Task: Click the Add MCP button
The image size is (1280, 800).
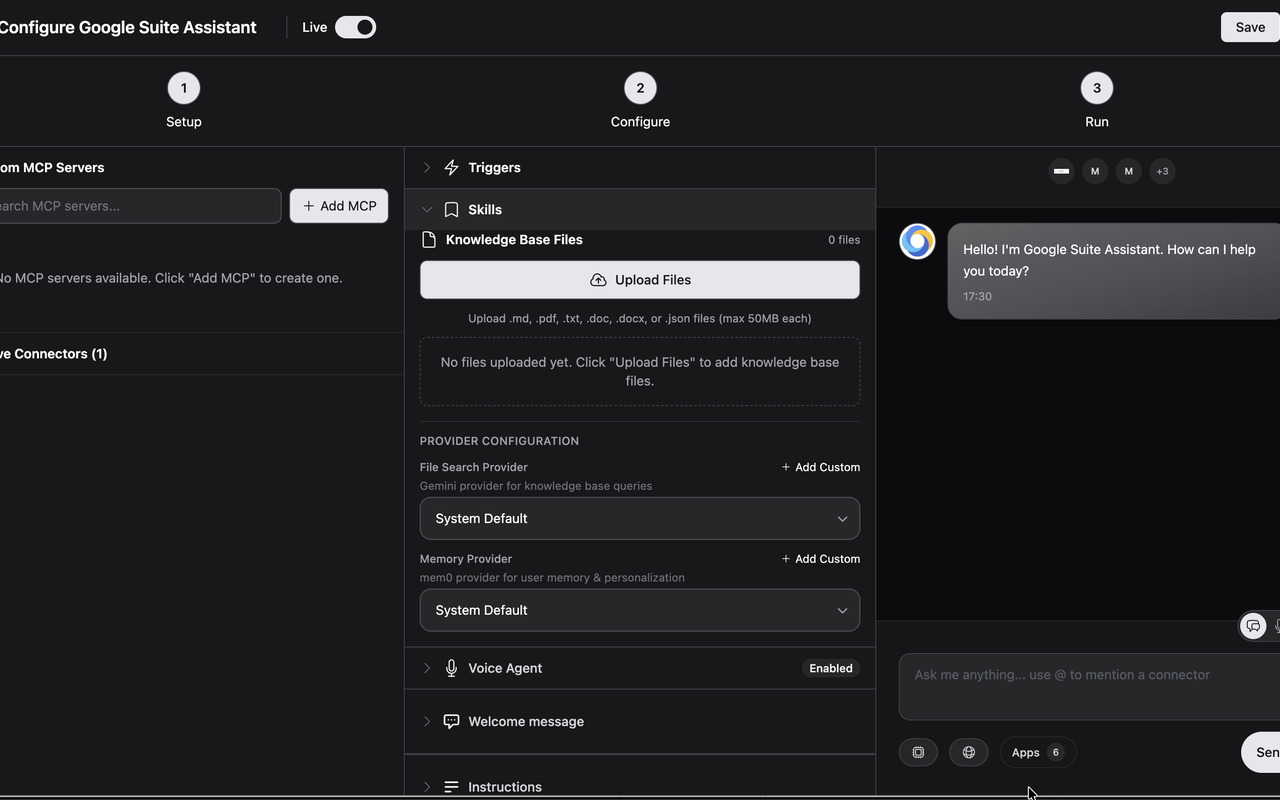Action: (x=339, y=206)
